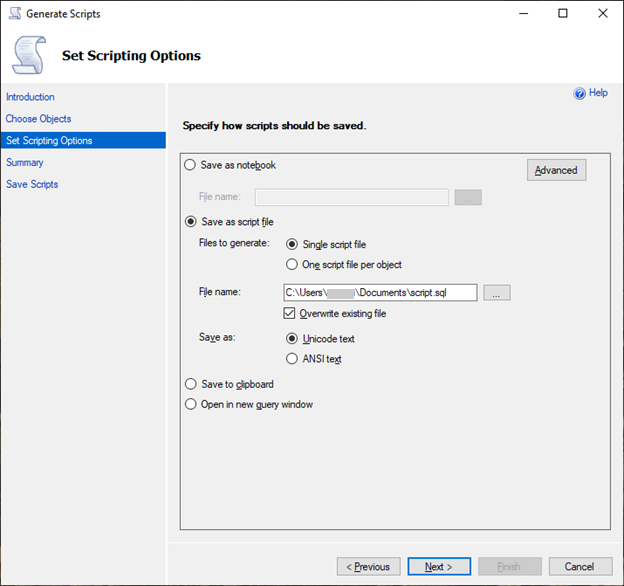This screenshot has height=586, width=624.
Task: Select Single script file radio button
Action: click(x=292, y=244)
